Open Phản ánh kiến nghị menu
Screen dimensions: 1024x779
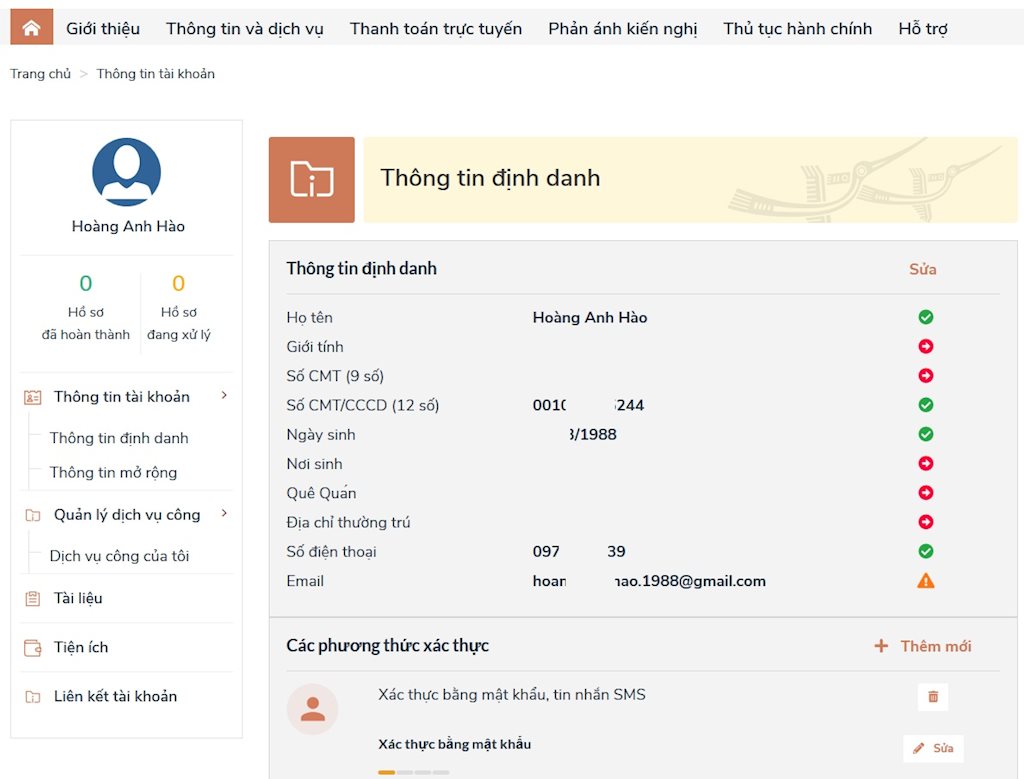[x=622, y=29]
